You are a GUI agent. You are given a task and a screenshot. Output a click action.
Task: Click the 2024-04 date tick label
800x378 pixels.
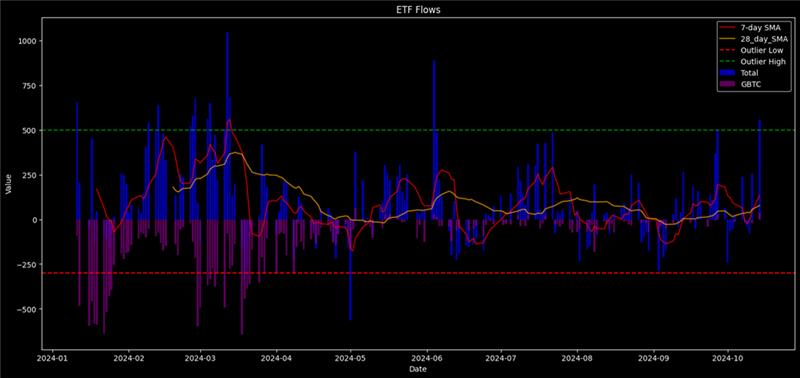tap(276, 358)
